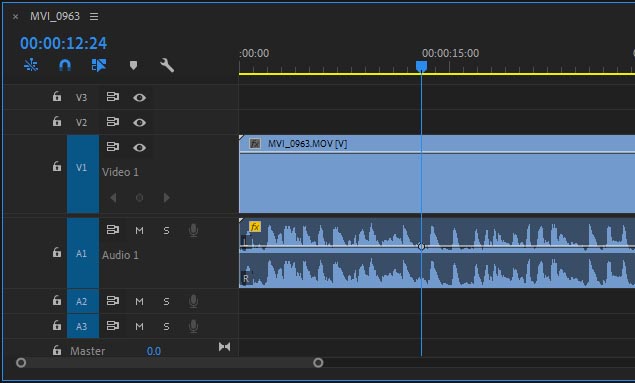
Task: Mute Audio 1 track
Action: [x=139, y=231]
